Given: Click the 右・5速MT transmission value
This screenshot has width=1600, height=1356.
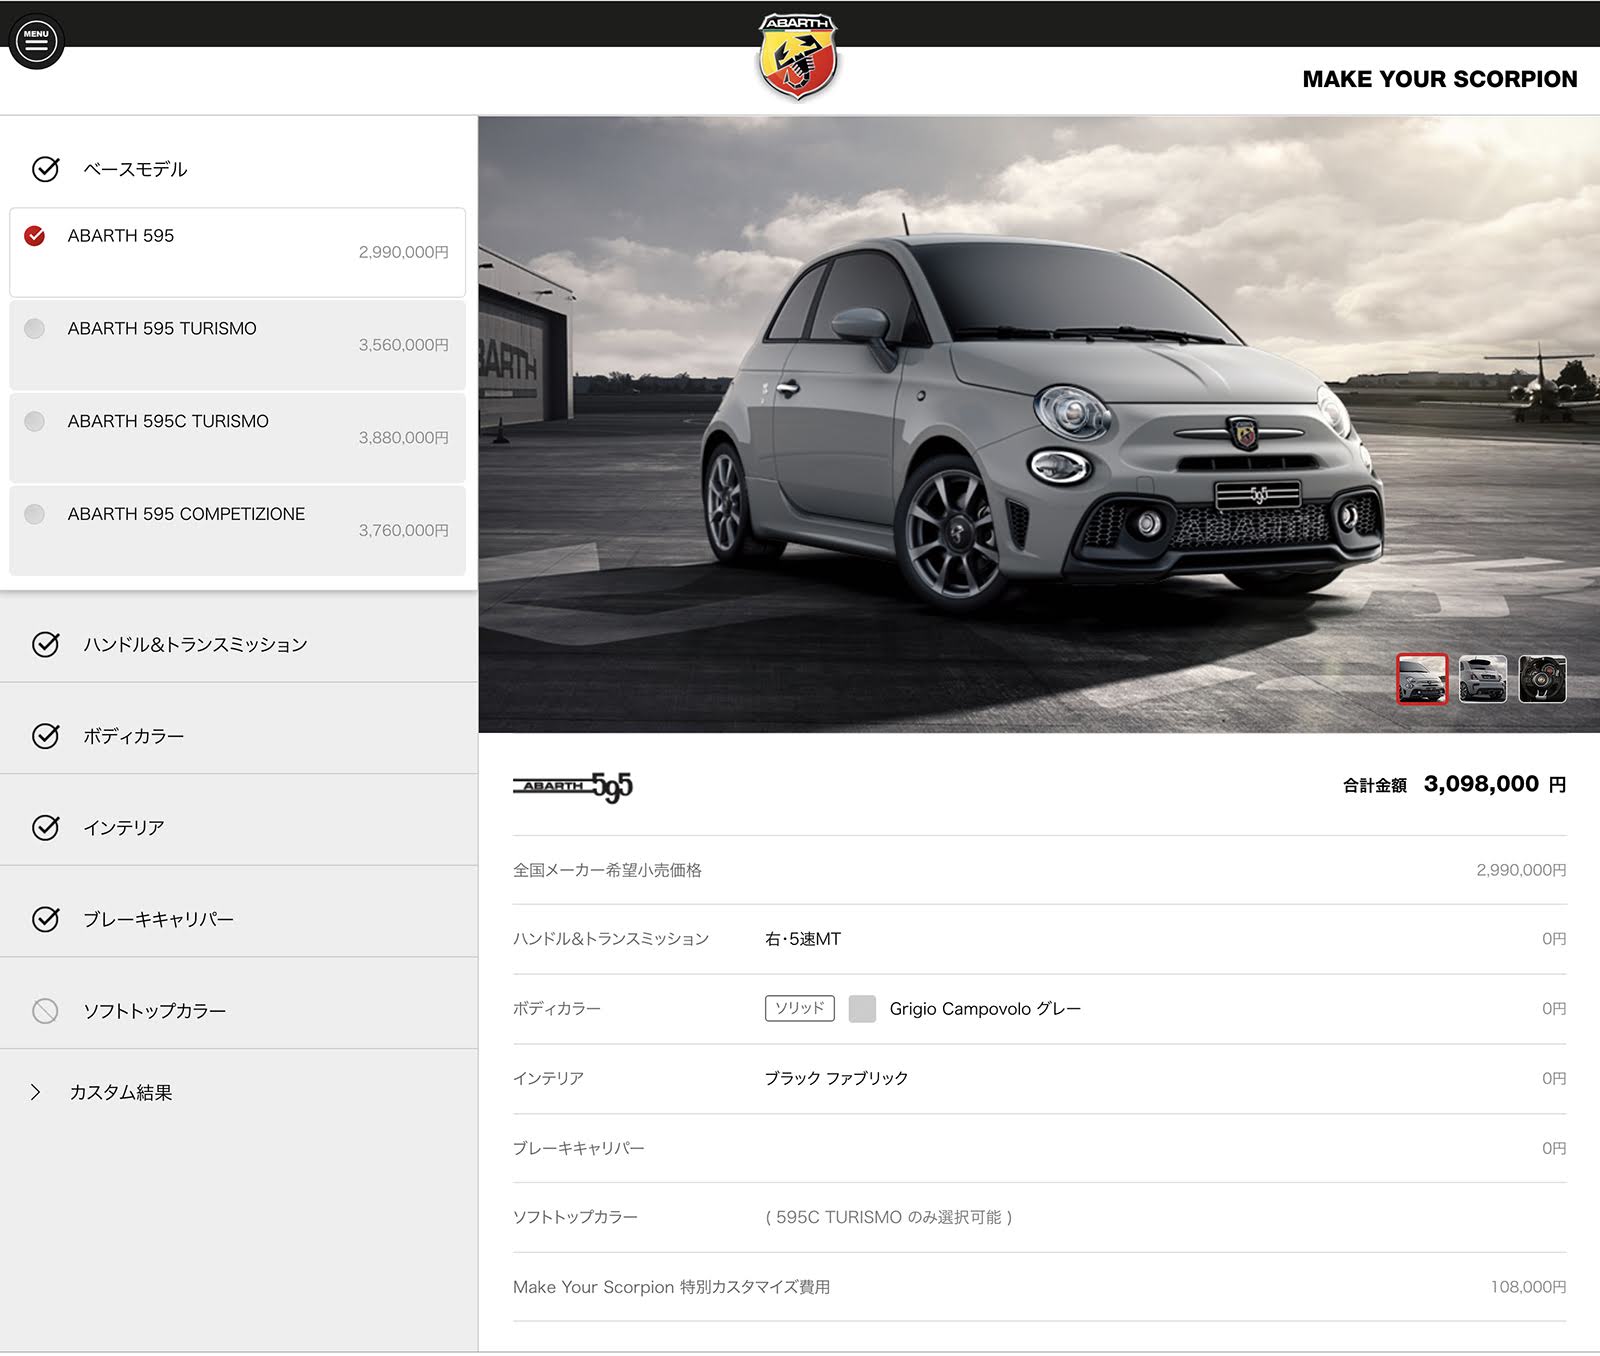Looking at the screenshot, I should click(802, 939).
